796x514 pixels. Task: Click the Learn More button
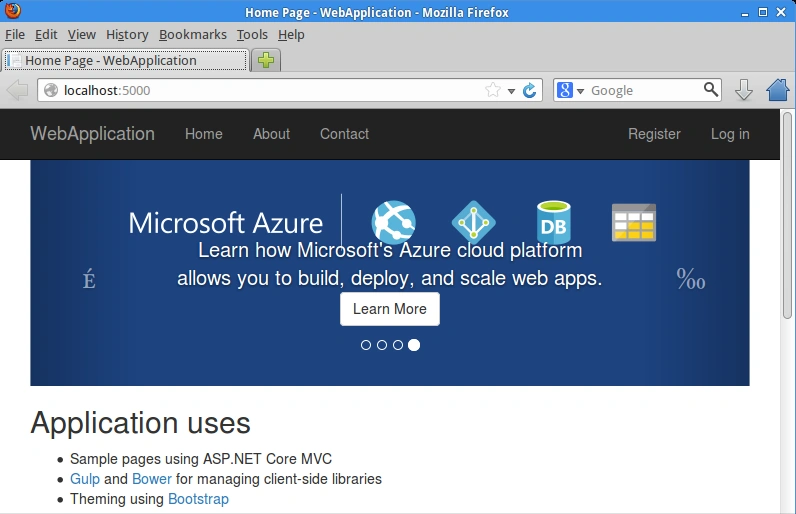(390, 309)
